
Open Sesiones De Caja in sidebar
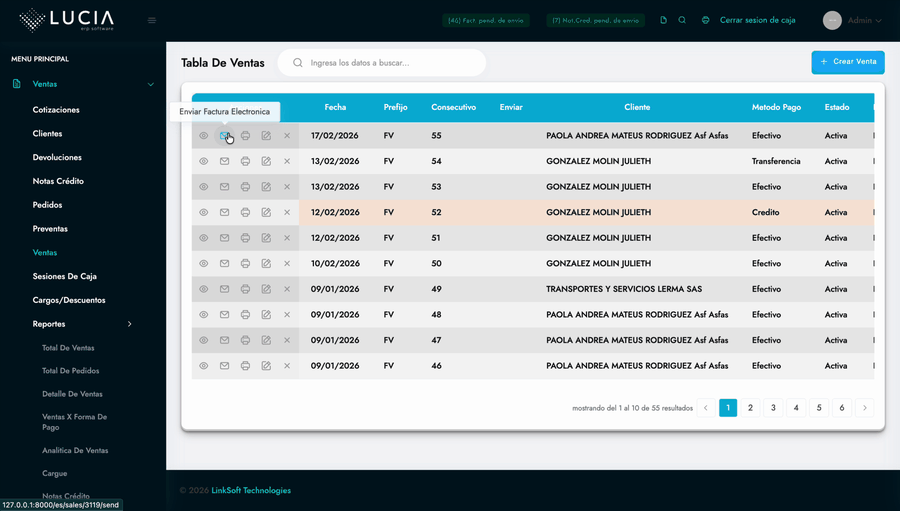coord(64,276)
